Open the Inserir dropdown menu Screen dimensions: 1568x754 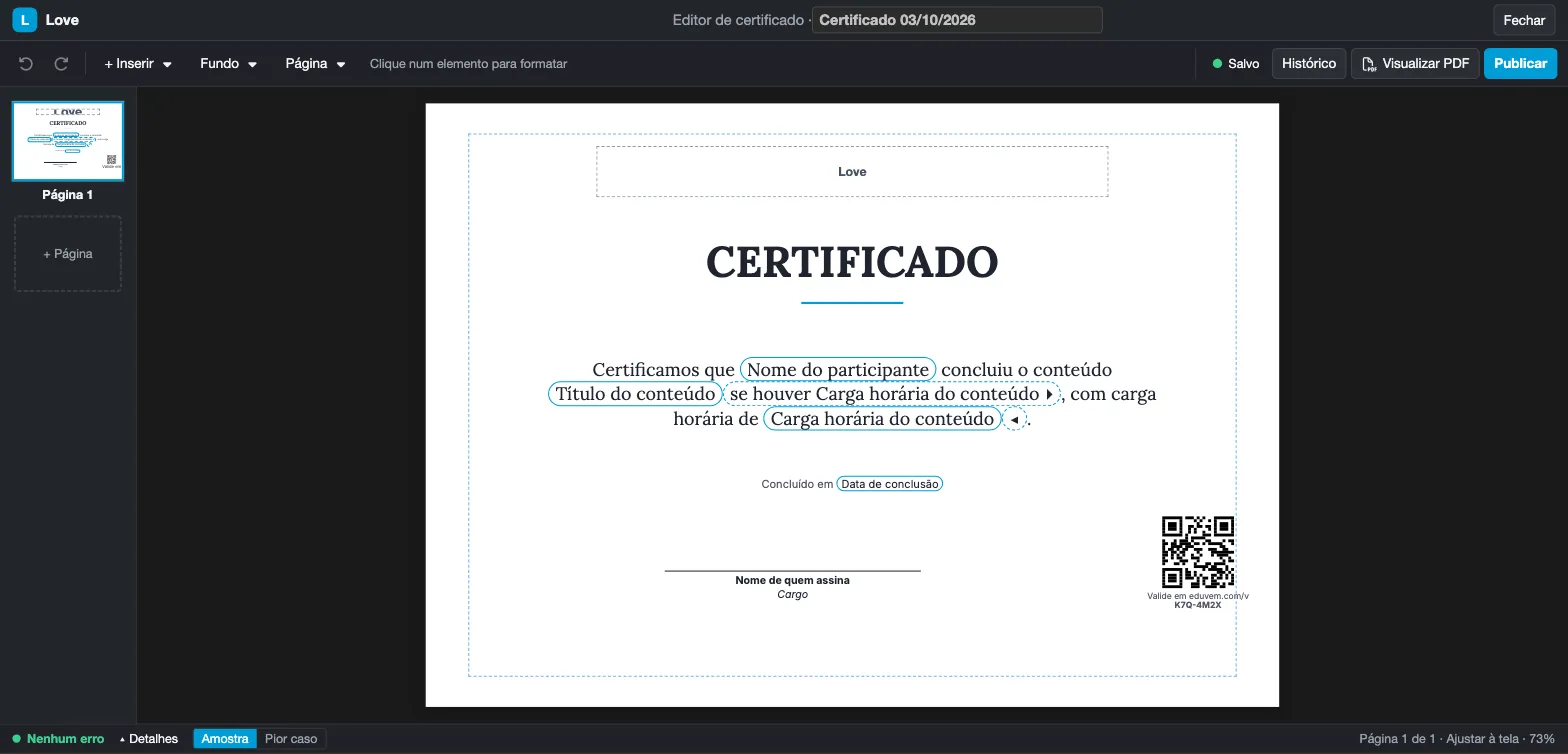coord(138,64)
